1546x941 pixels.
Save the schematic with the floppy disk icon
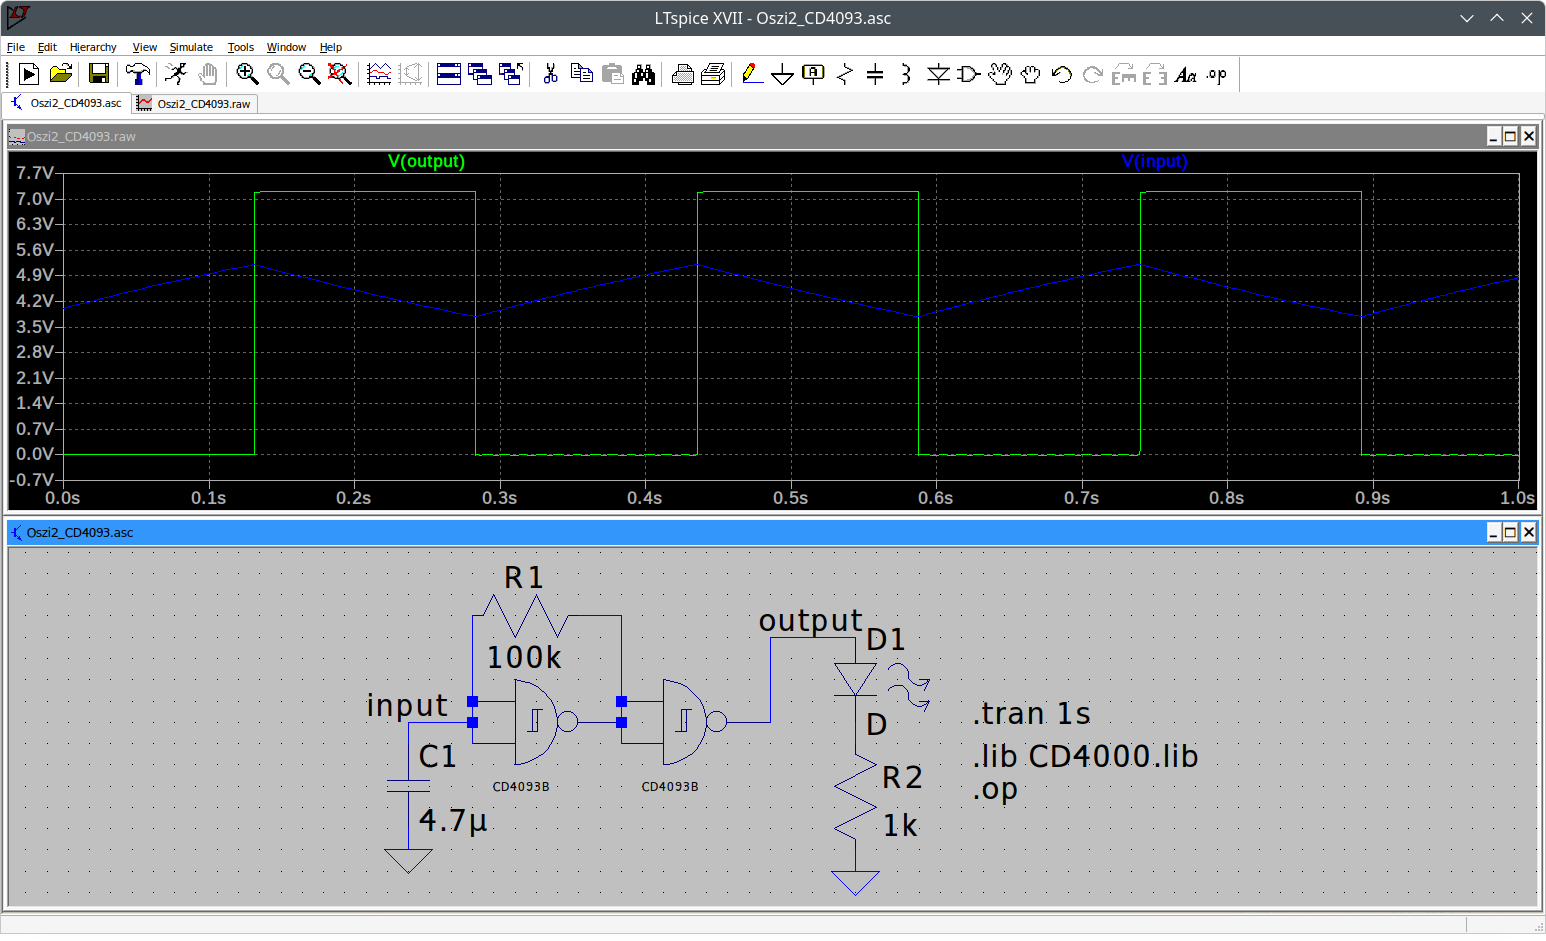98,74
